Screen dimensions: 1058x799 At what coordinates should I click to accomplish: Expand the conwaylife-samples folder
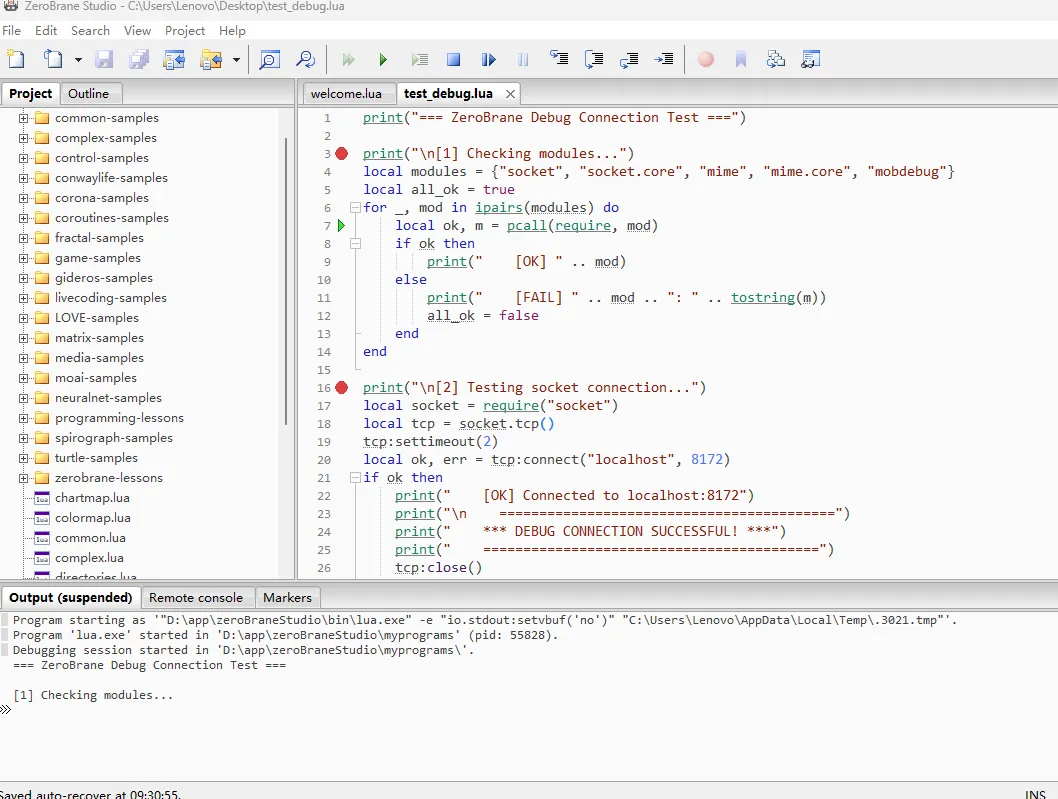pyautogui.click(x=24, y=178)
